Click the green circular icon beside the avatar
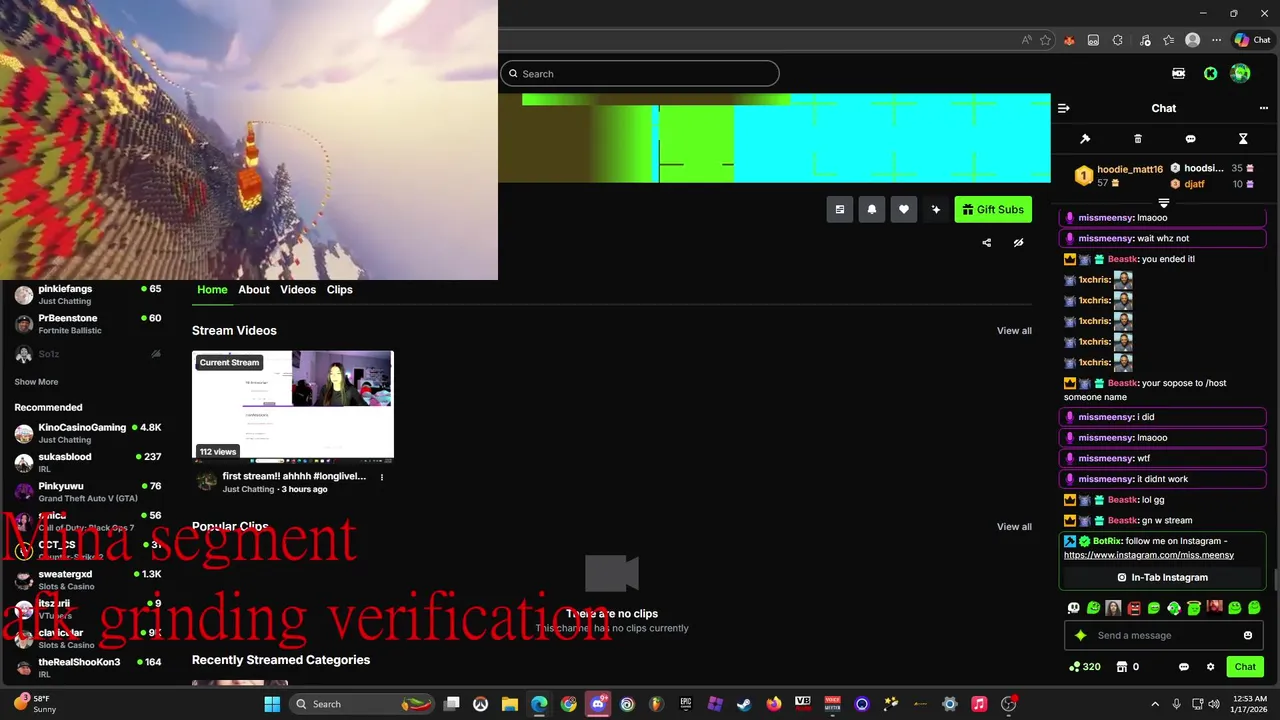The width and height of the screenshot is (1280, 720). click(x=1210, y=73)
